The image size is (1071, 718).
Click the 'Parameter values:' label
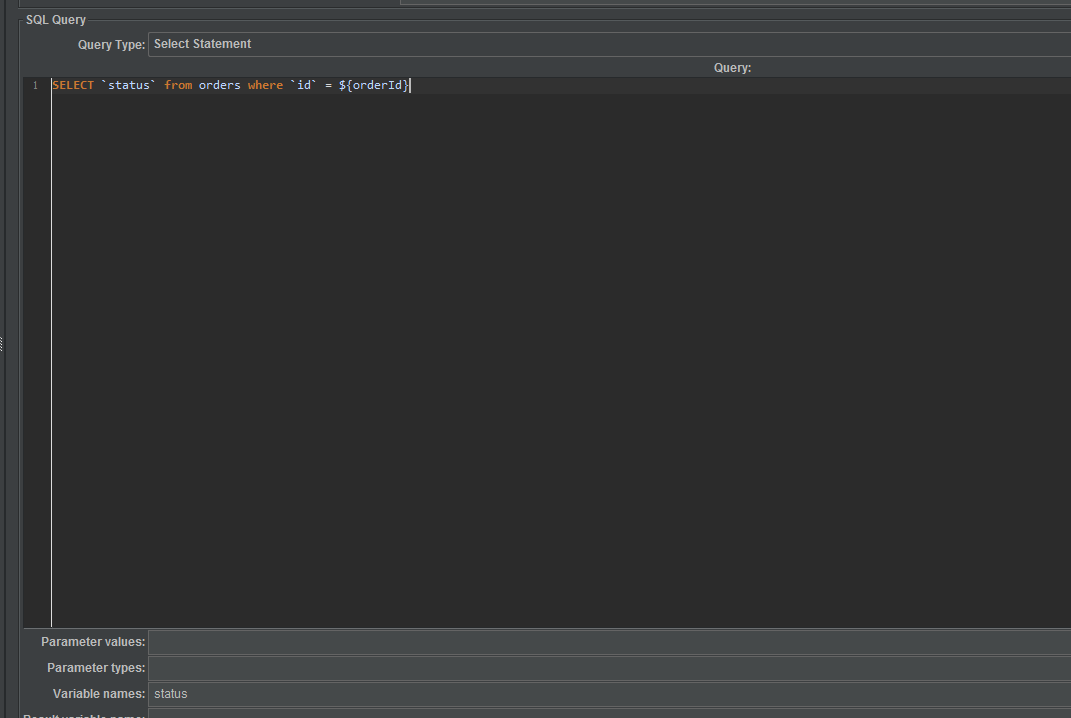pos(93,641)
